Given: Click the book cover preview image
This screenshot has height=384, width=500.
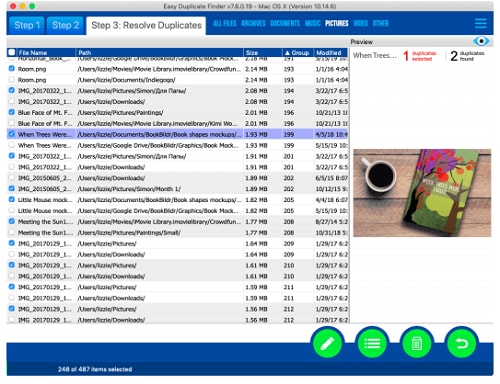Looking at the screenshot, I should (x=422, y=193).
